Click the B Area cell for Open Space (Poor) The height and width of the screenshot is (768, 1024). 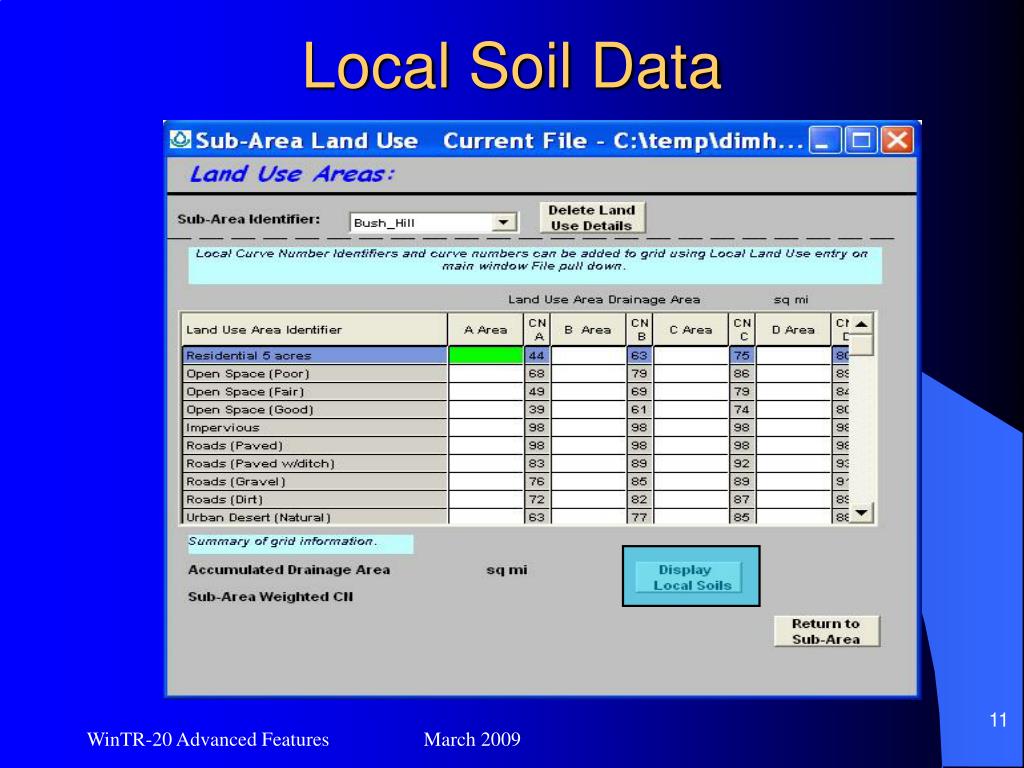click(x=588, y=373)
